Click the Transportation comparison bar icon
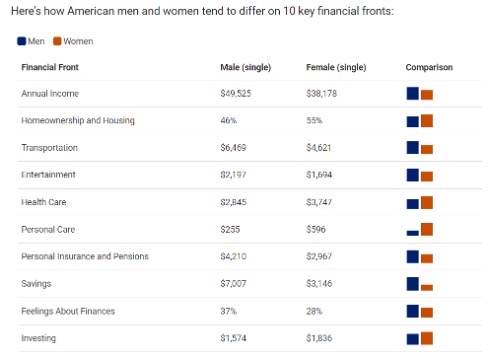The height and width of the screenshot is (360, 490). tap(420, 148)
